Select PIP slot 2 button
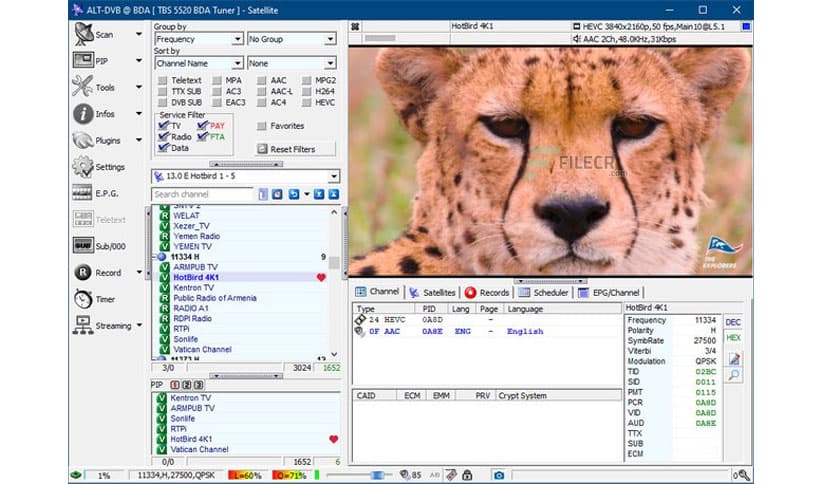Image resolution: width=836 pixels, height=484 pixels. 187,384
